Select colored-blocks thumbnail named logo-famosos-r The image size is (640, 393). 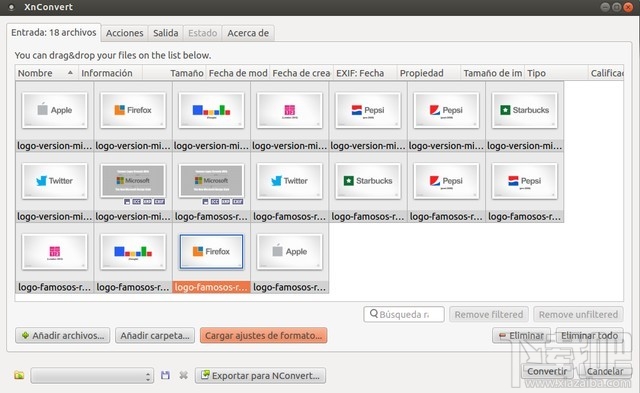coord(133,251)
